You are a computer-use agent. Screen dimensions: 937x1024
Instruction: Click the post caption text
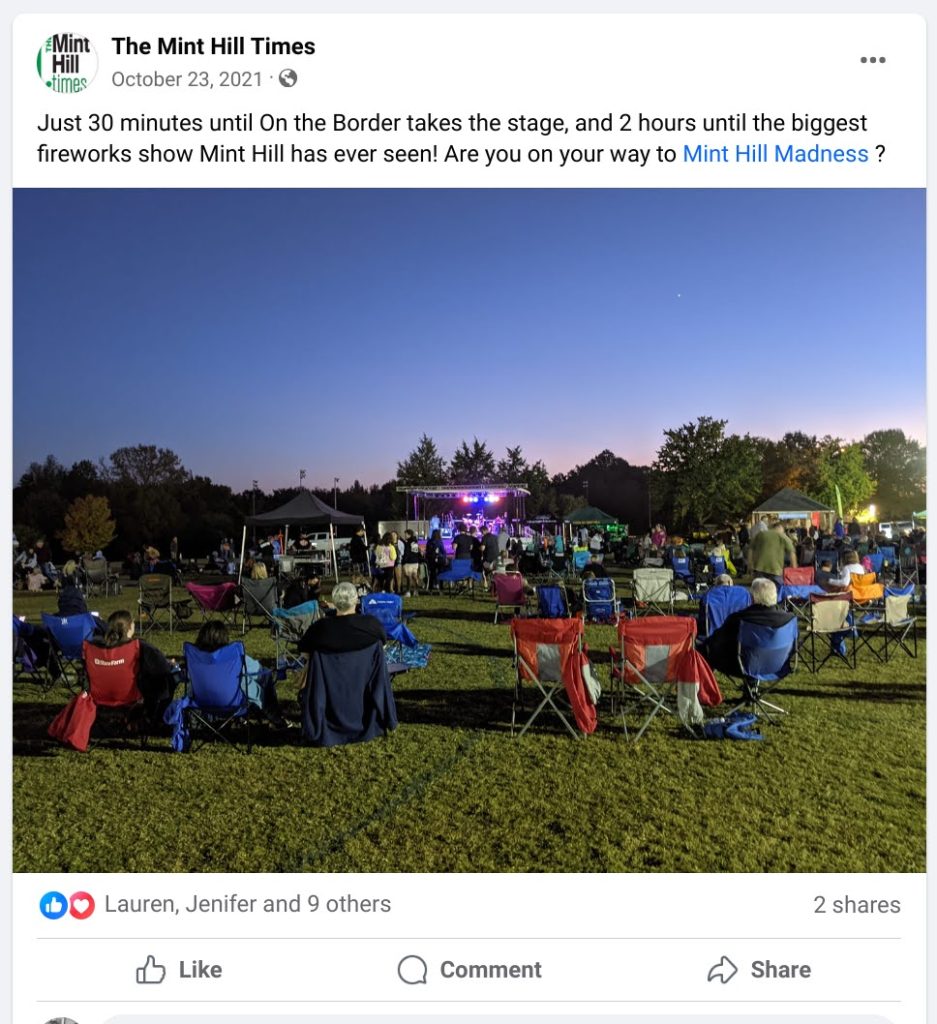(461, 138)
